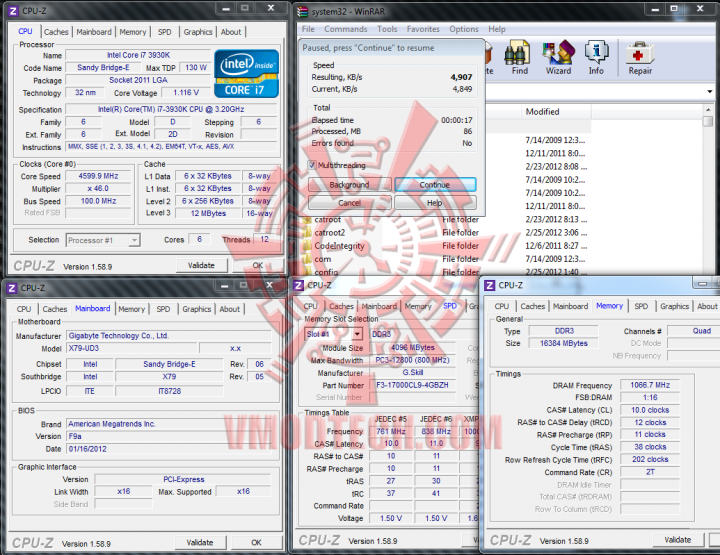Viewport: 720px width, 555px height.
Task: Click the Channels value Quad
Action: click(x=693, y=331)
